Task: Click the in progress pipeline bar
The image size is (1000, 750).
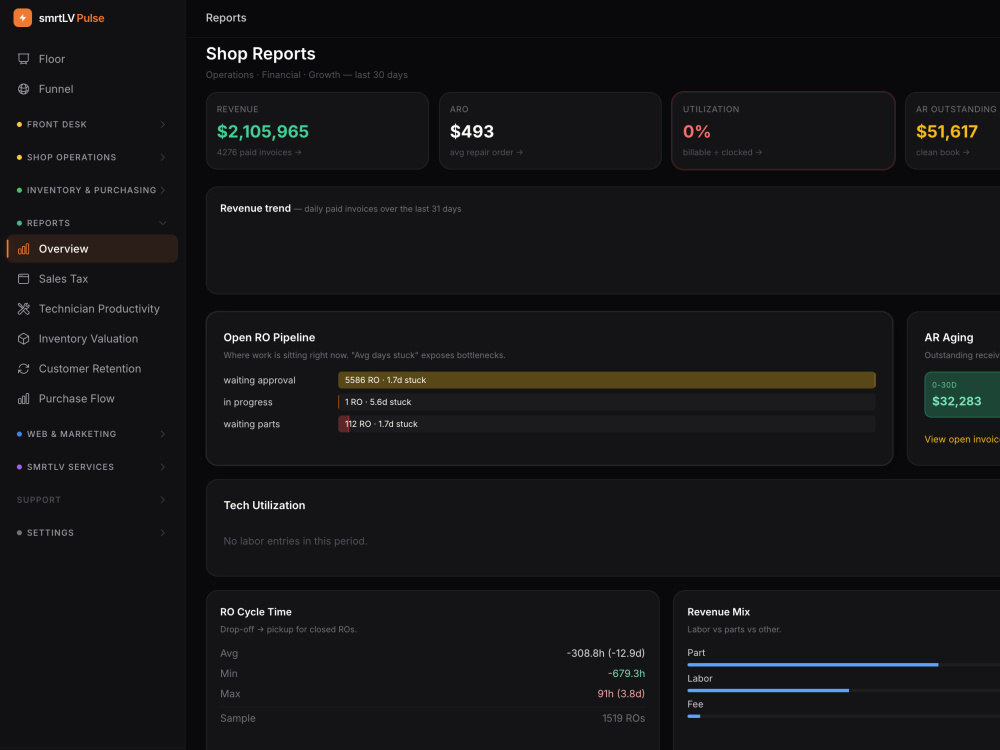Action: (607, 402)
